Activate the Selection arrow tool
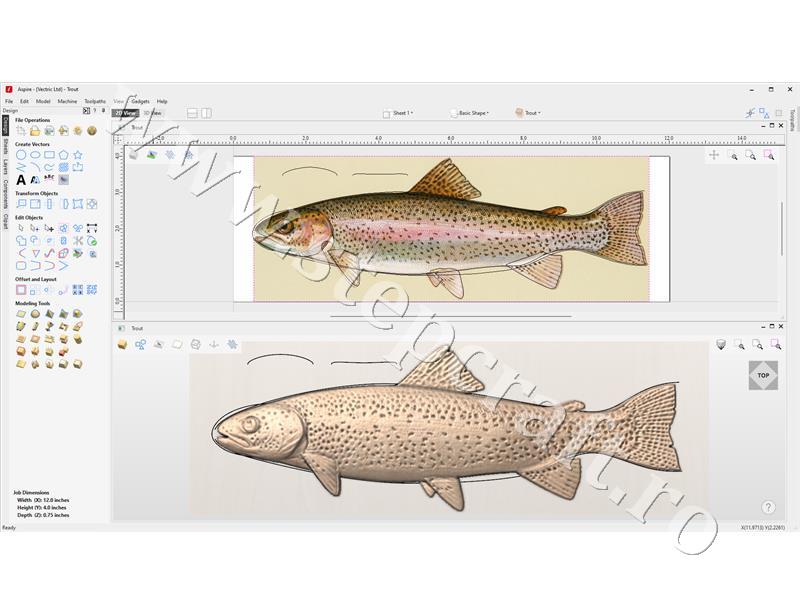Image resolution: width=800 pixels, height=615 pixels. click(21, 228)
